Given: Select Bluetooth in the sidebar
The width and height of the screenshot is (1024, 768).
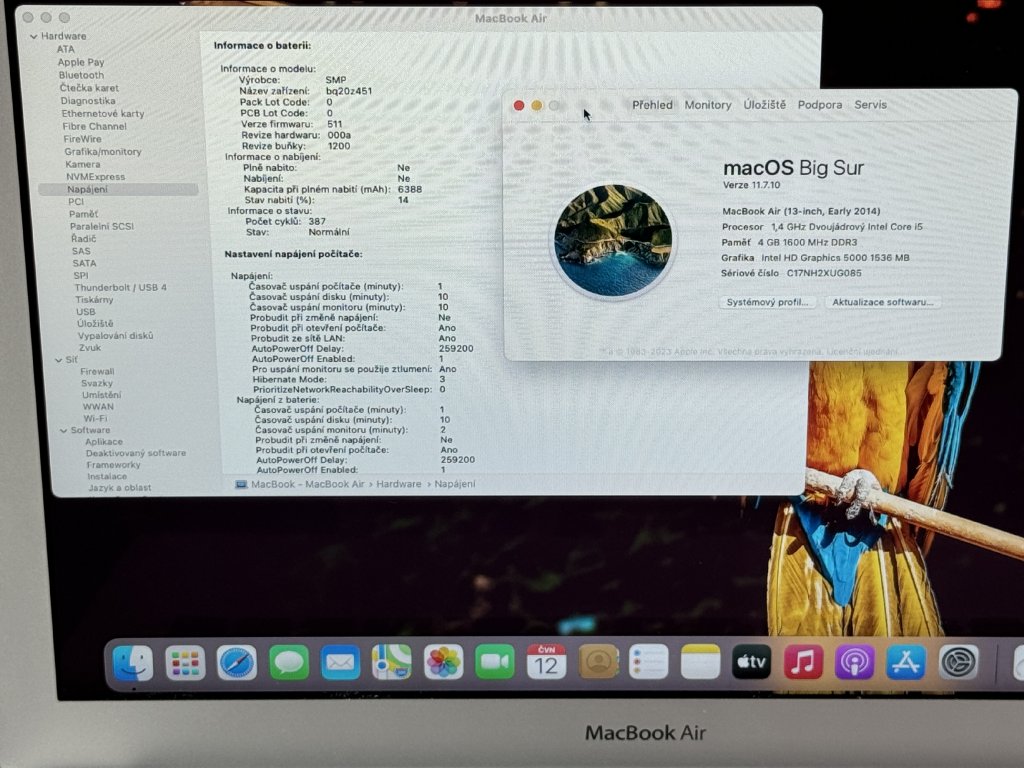Looking at the screenshot, I should 81,76.
